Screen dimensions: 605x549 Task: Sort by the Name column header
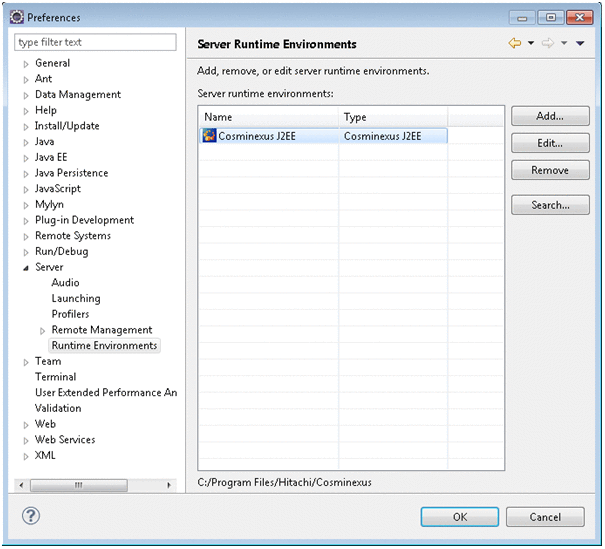268,117
